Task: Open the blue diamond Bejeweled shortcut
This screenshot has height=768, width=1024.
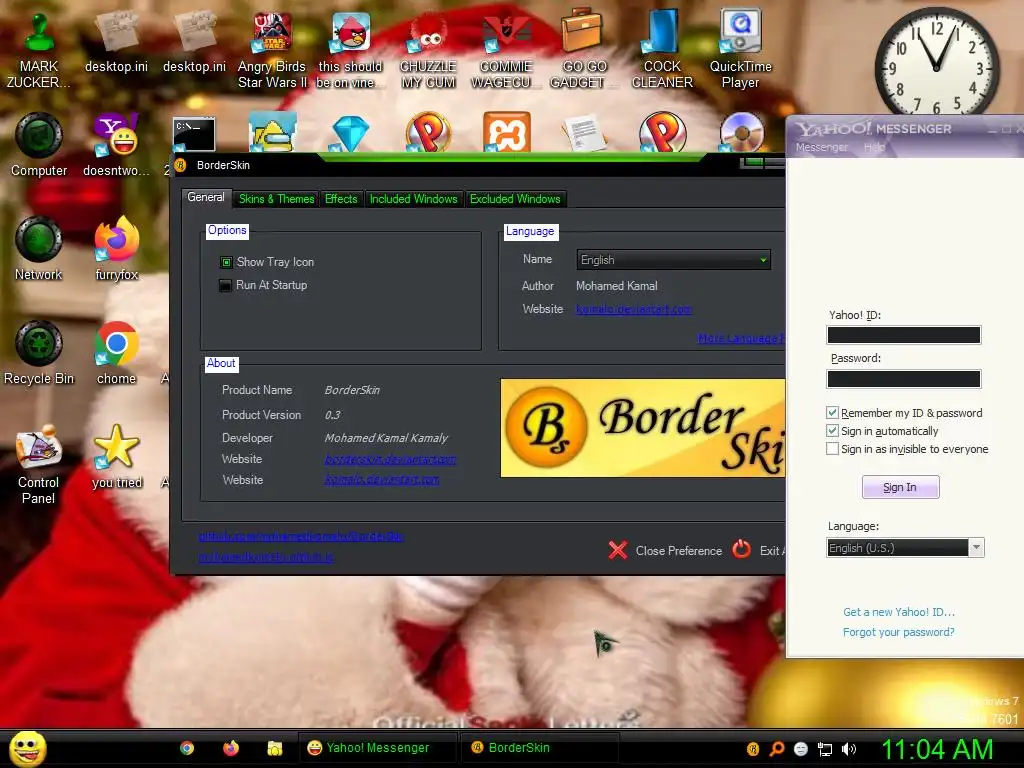Action: click(350, 134)
